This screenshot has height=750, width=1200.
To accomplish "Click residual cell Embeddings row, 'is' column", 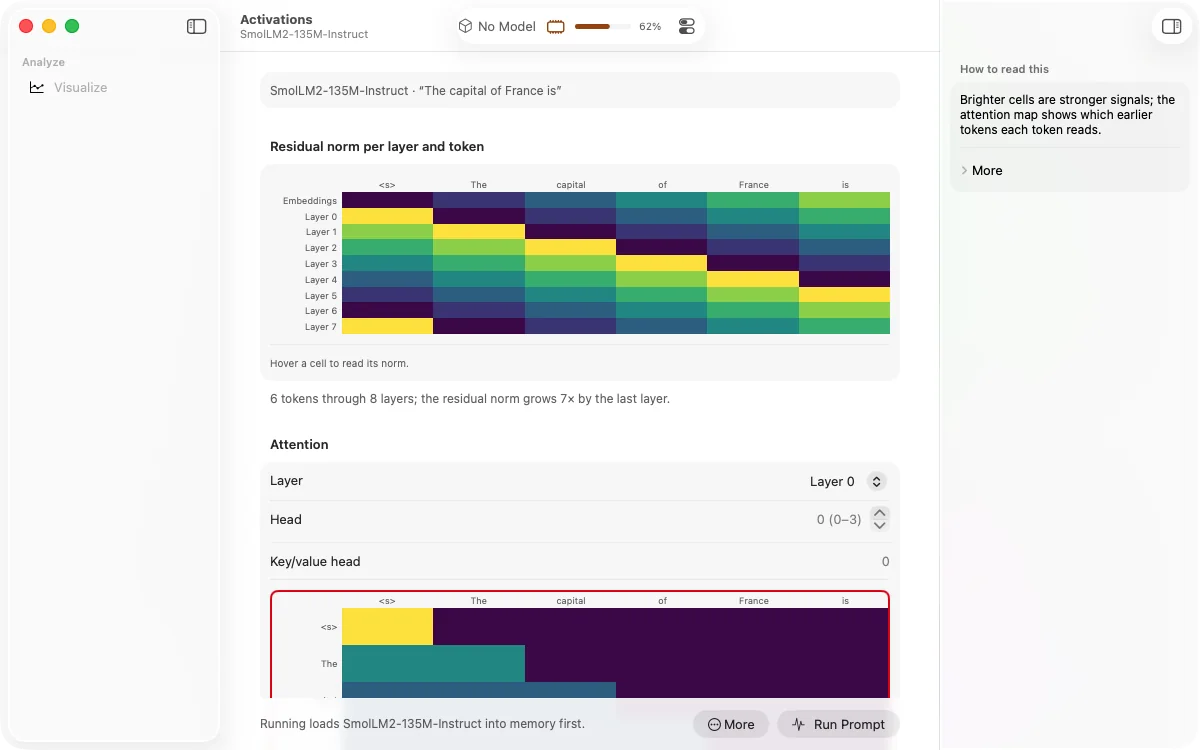I will coord(844,200).
